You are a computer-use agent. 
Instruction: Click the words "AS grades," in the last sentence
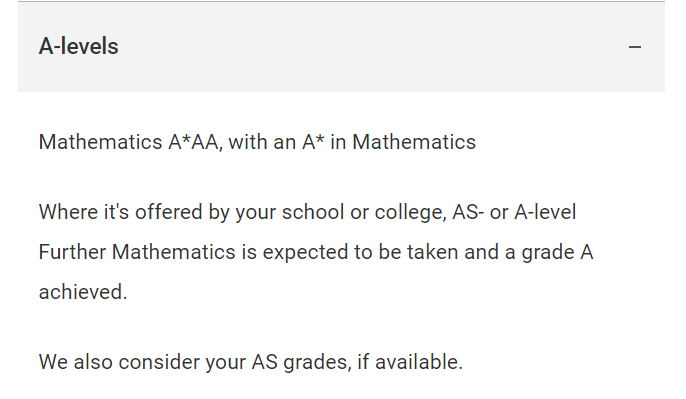pos(302,362)
